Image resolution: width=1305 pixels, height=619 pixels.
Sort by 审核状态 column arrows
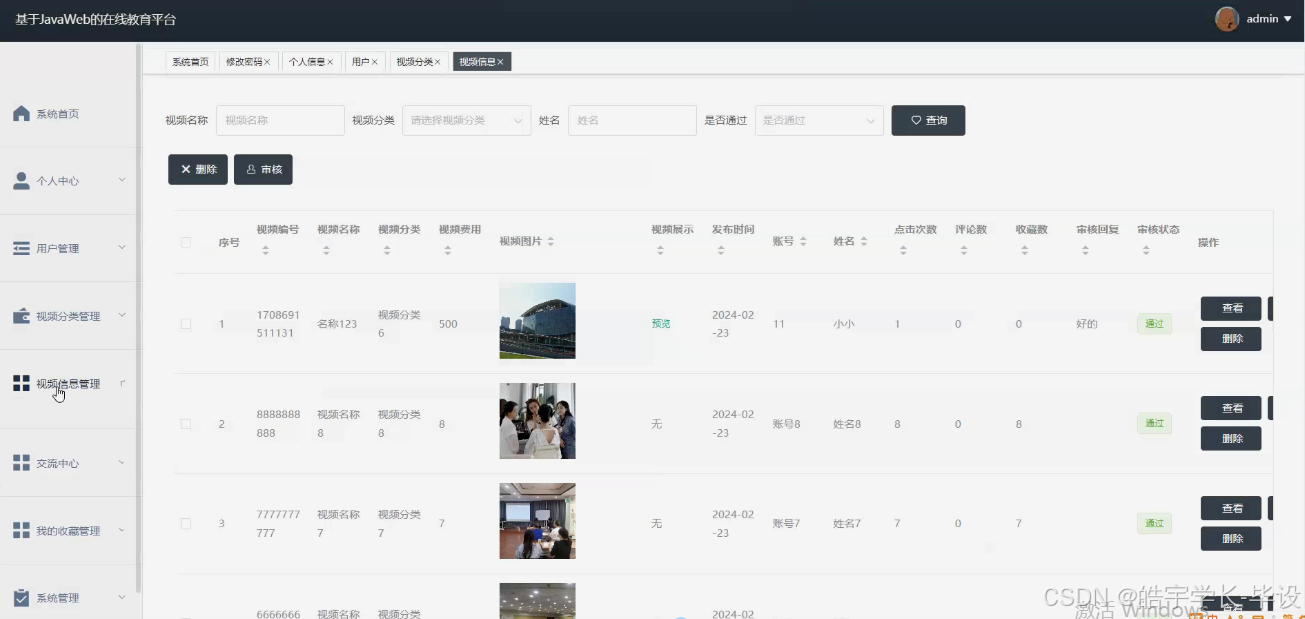coord(1146,250)
